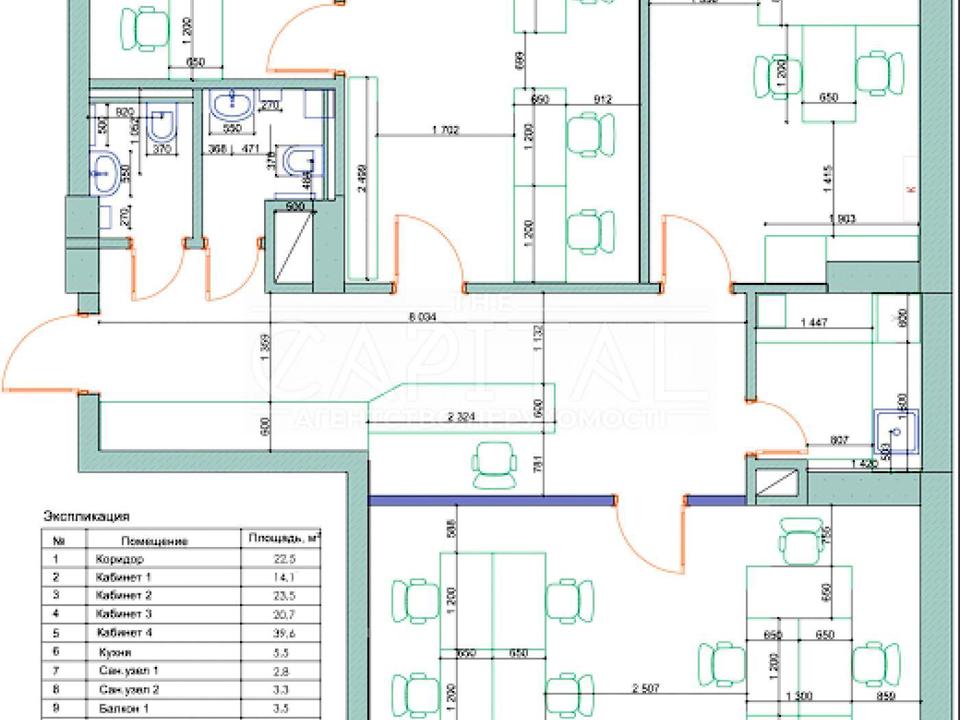The image size is (960, 720).
Task: Click the Кабинет 4 room name cell
Action: tap(124, 630)
